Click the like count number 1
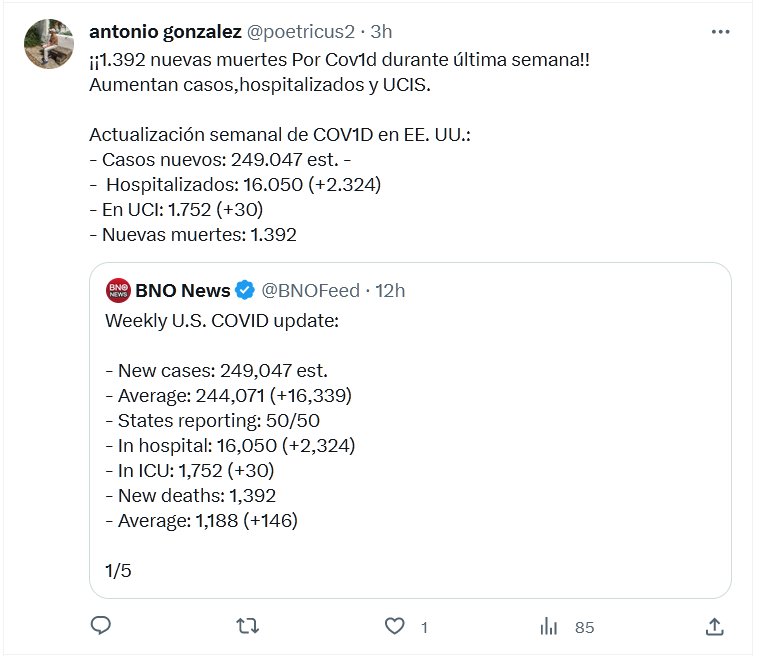 point(424,627)
